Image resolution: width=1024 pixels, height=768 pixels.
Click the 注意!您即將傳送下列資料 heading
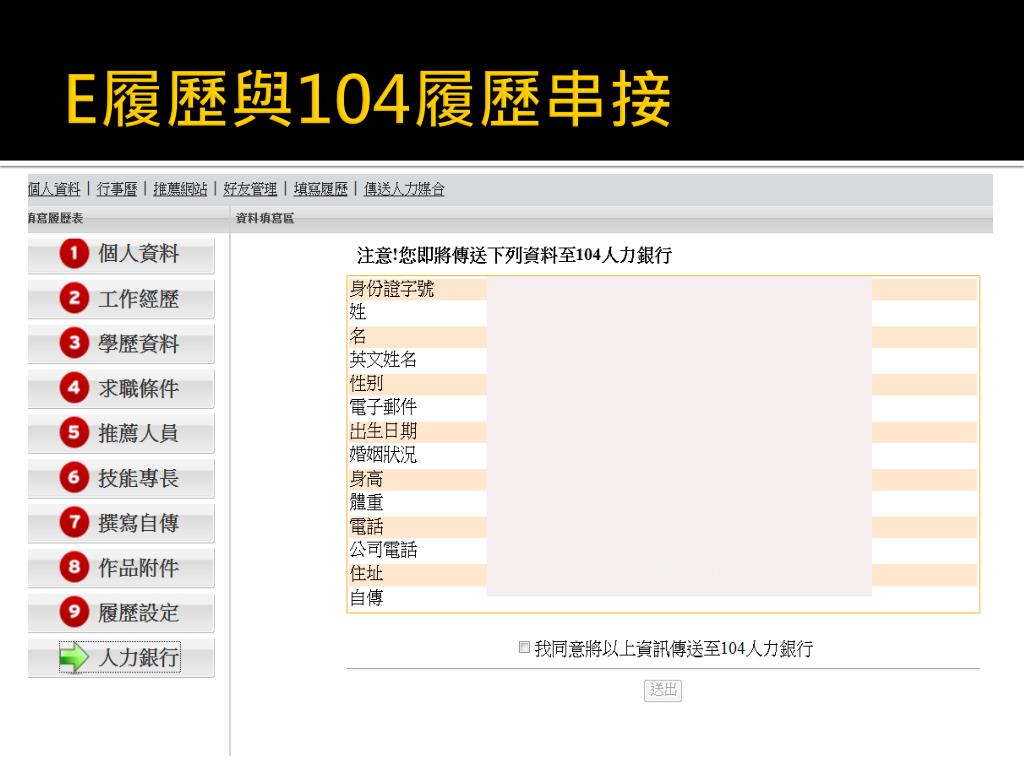pos(514,255)
